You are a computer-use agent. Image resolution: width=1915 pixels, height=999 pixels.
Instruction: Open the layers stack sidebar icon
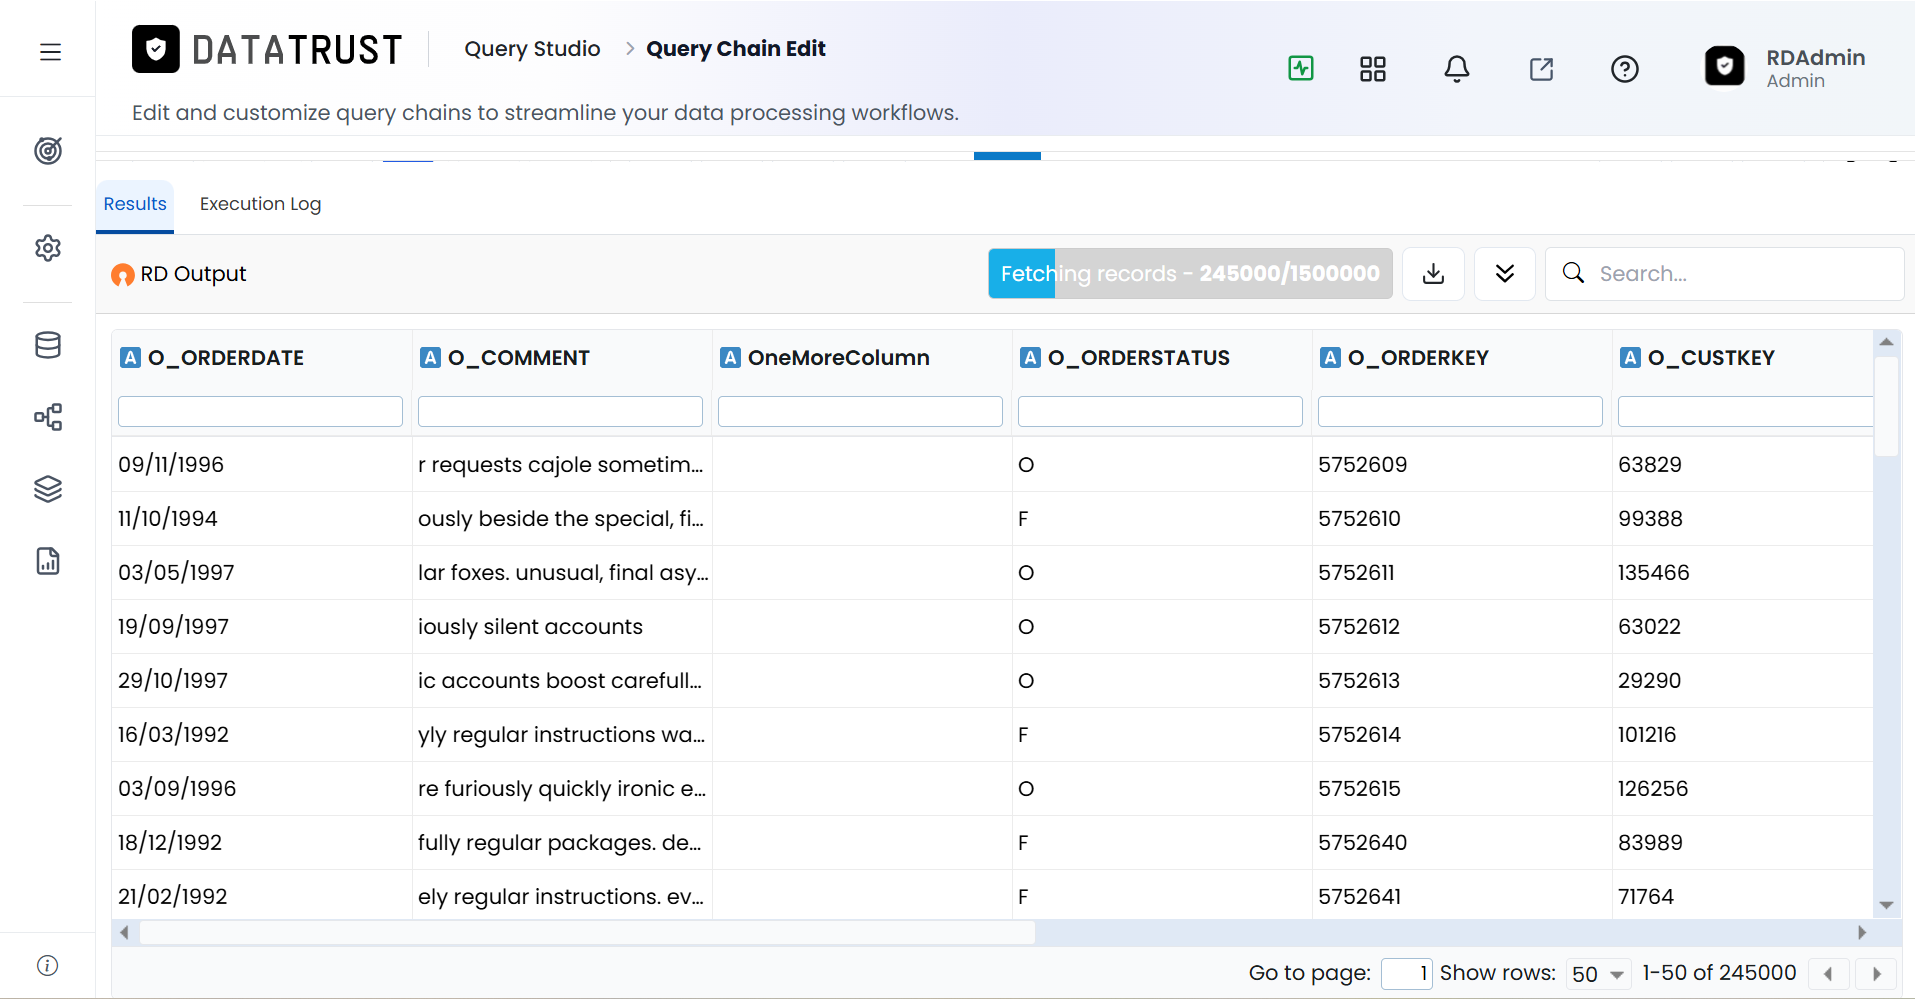pos(48,489)
